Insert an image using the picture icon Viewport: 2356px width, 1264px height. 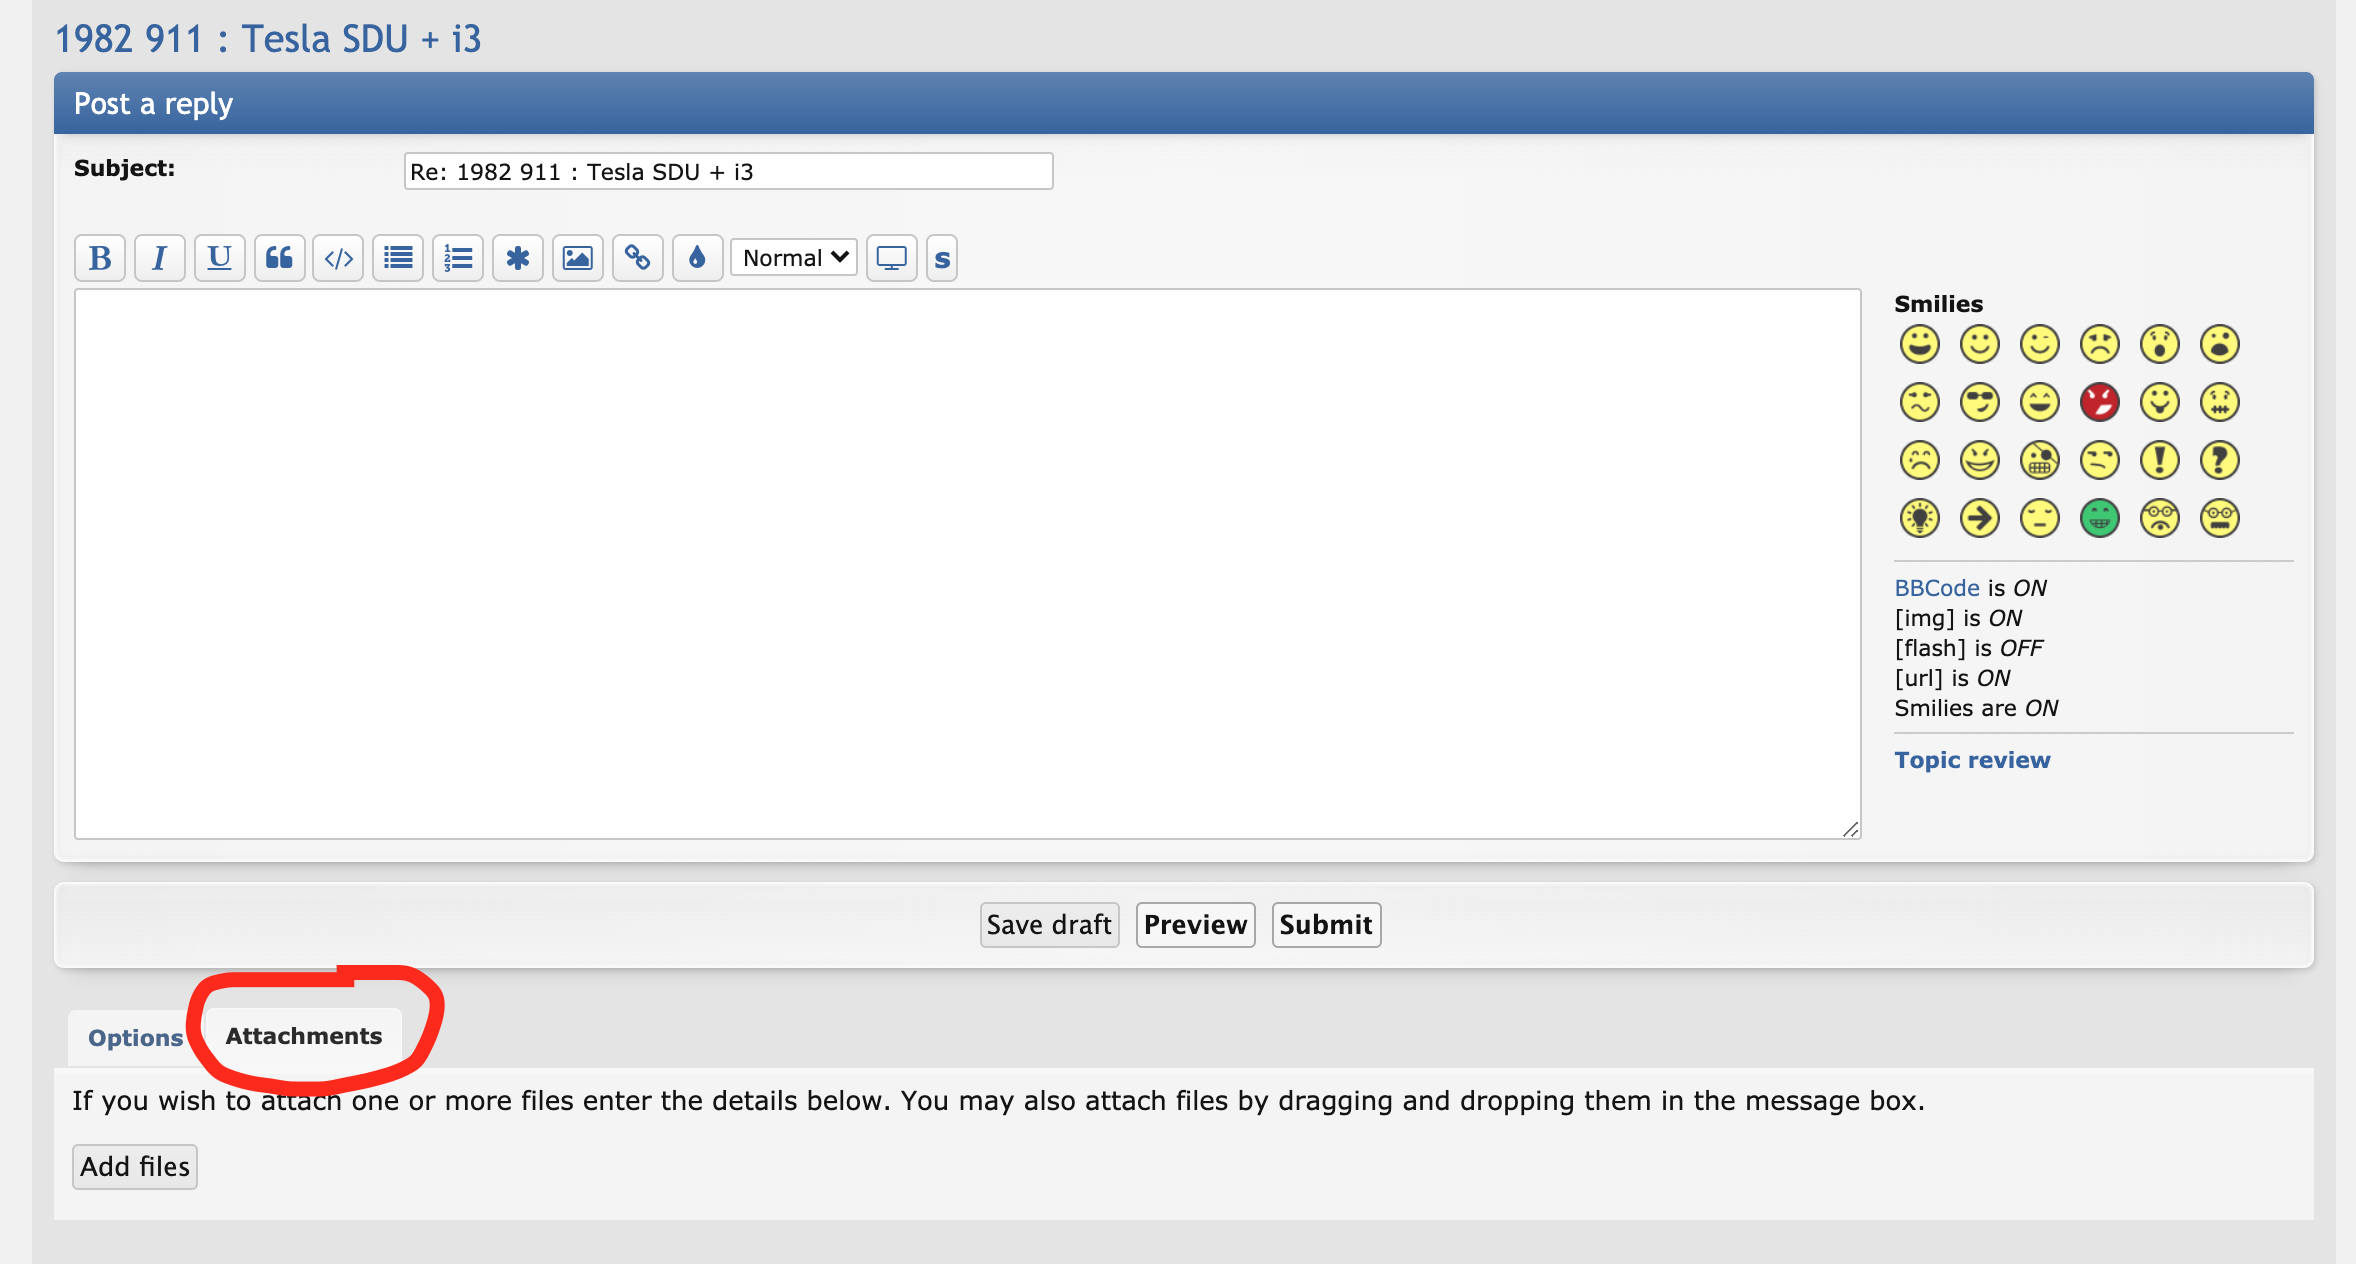coord(577,258)
